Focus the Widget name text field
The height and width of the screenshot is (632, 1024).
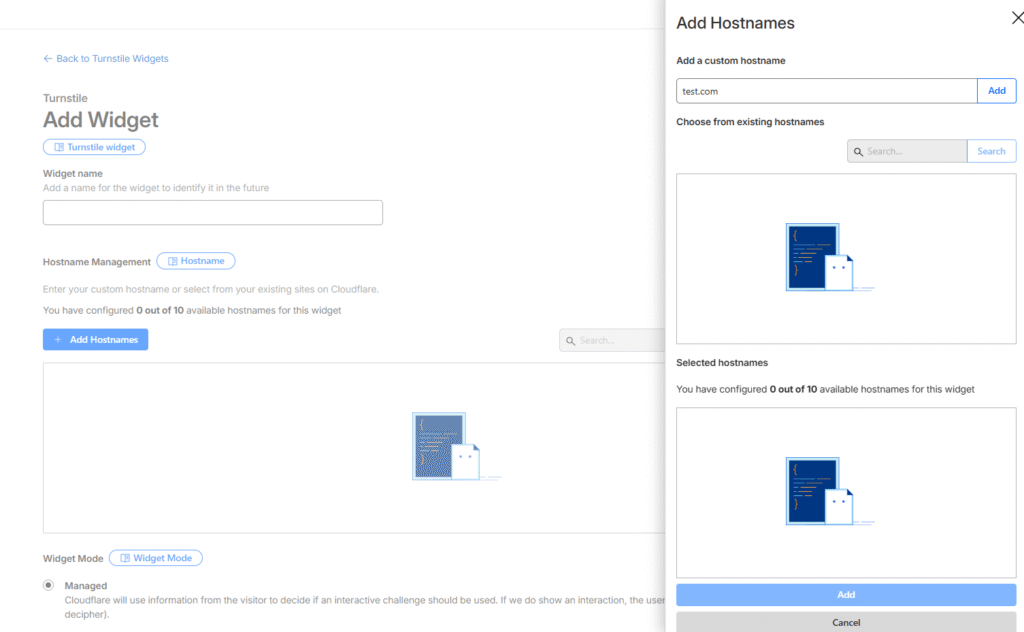(x=212, y=213)
